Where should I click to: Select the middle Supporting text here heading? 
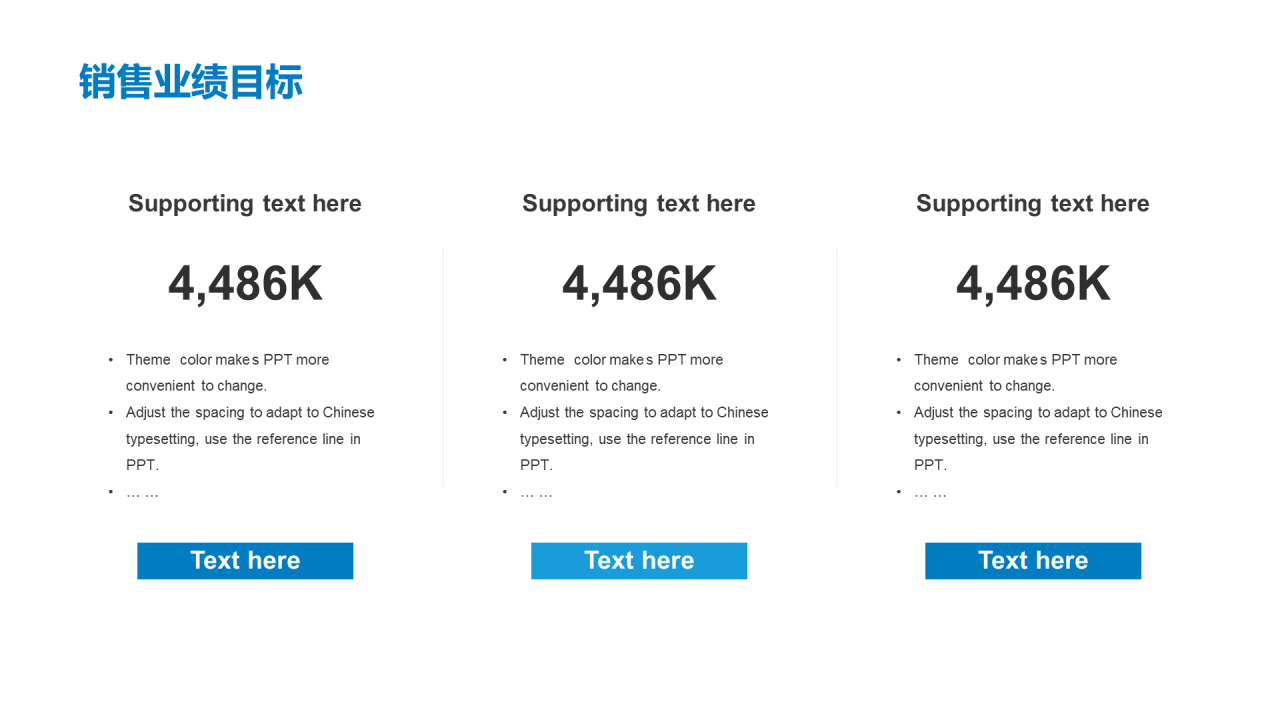[x=639, y=204]
